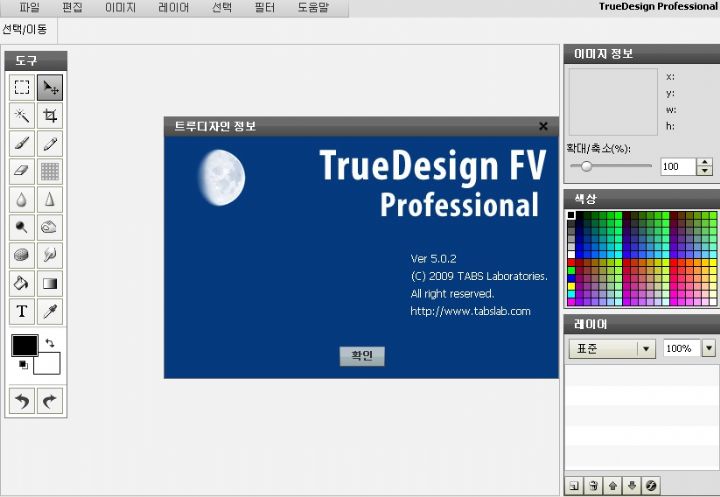The width and height of the screenshot is (720, 497).
Task: Select the eraser tool
Action: point(22,171)
